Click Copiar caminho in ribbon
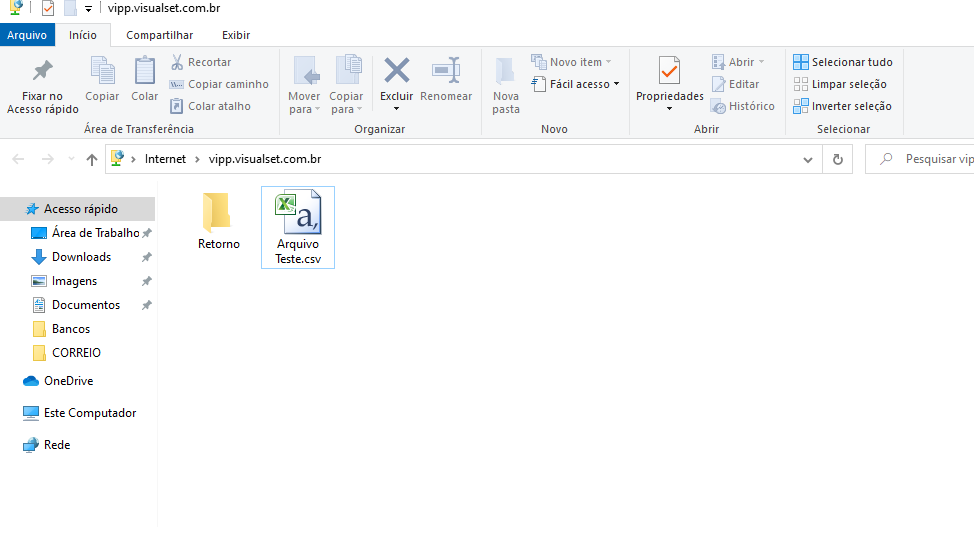Image resolution: width=974 pixels, height=556 pixels. click(x=219, y=84)
